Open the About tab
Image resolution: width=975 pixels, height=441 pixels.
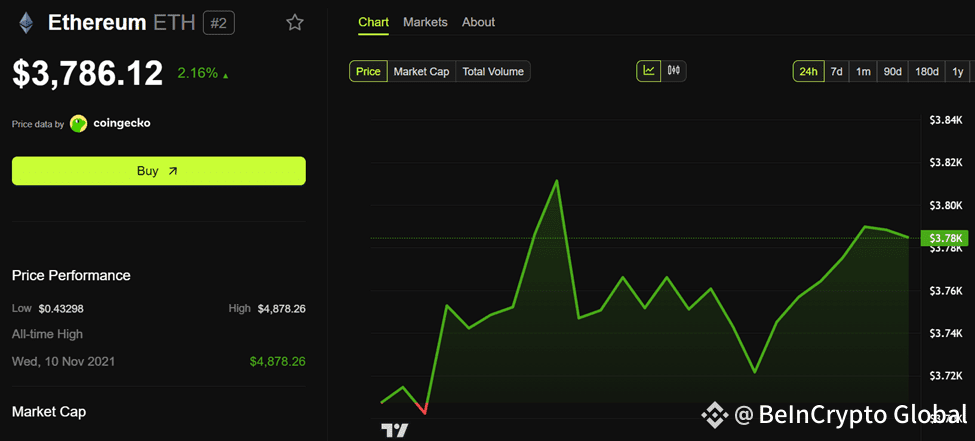click(478, 22)
